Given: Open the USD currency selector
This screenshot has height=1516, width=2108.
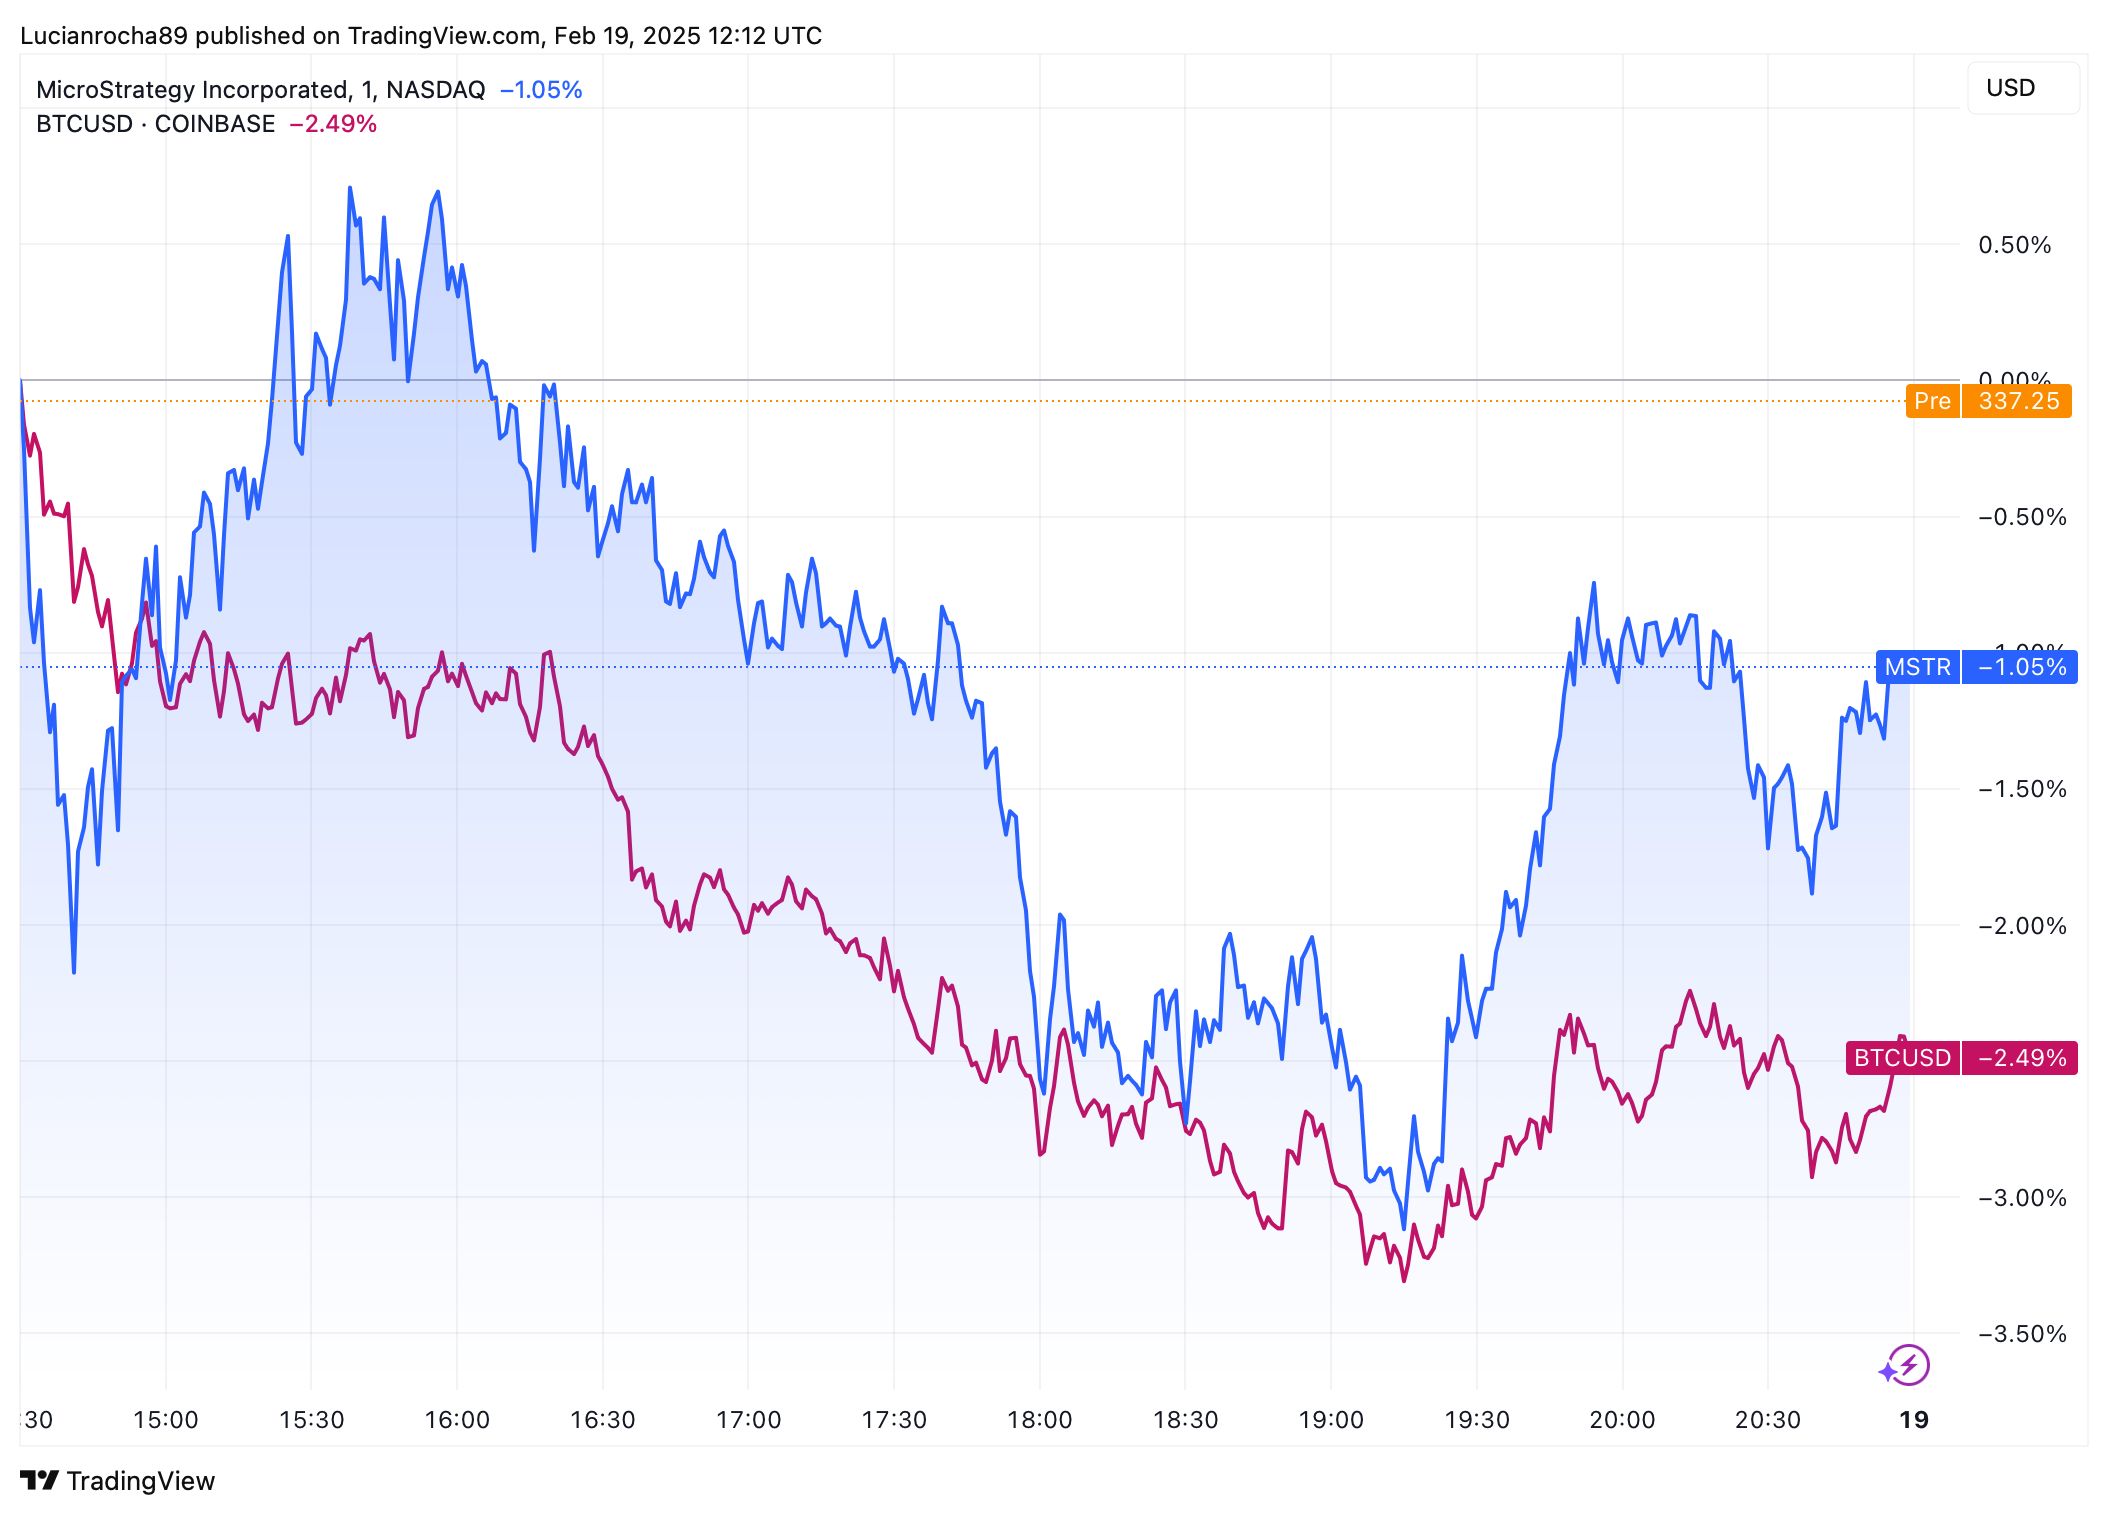Looking at the screenshot, I should [2023, 88].
